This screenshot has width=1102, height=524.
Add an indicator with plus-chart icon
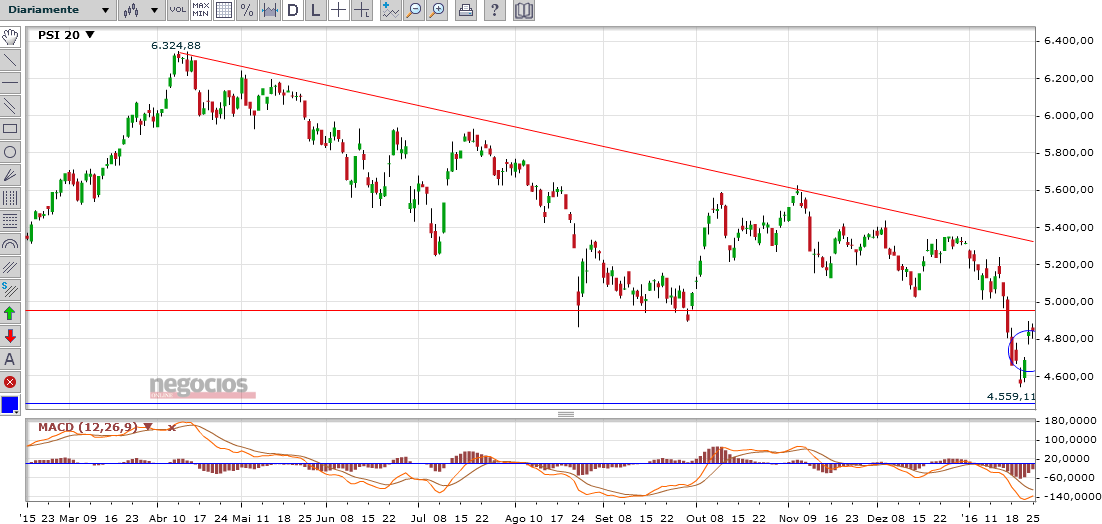391,10
